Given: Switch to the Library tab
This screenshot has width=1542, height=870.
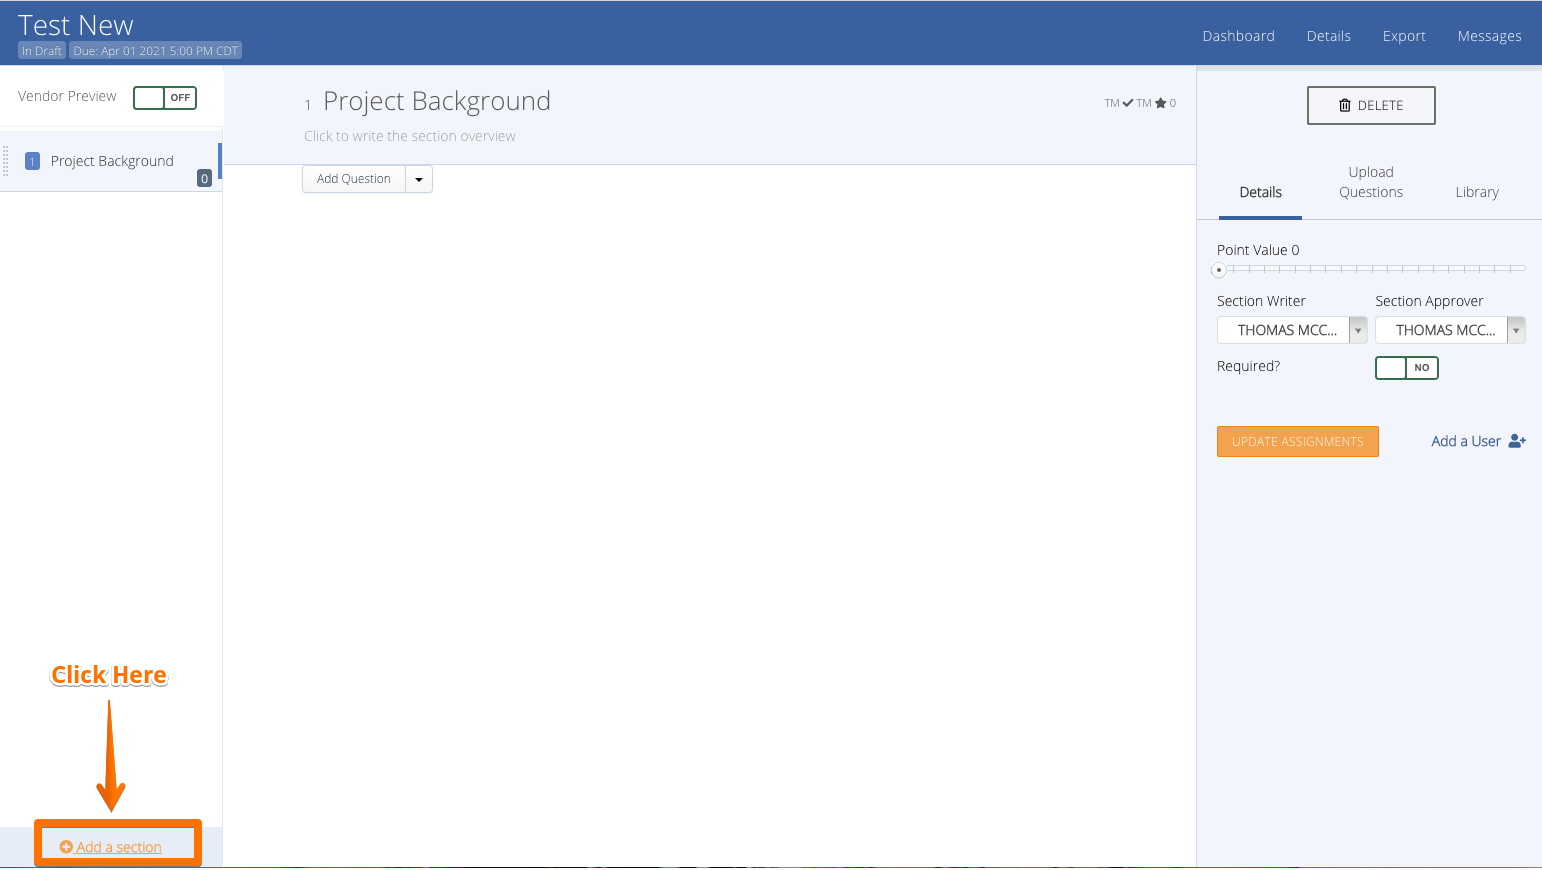Looking at the screenshot, I should tap(1476, 192).
